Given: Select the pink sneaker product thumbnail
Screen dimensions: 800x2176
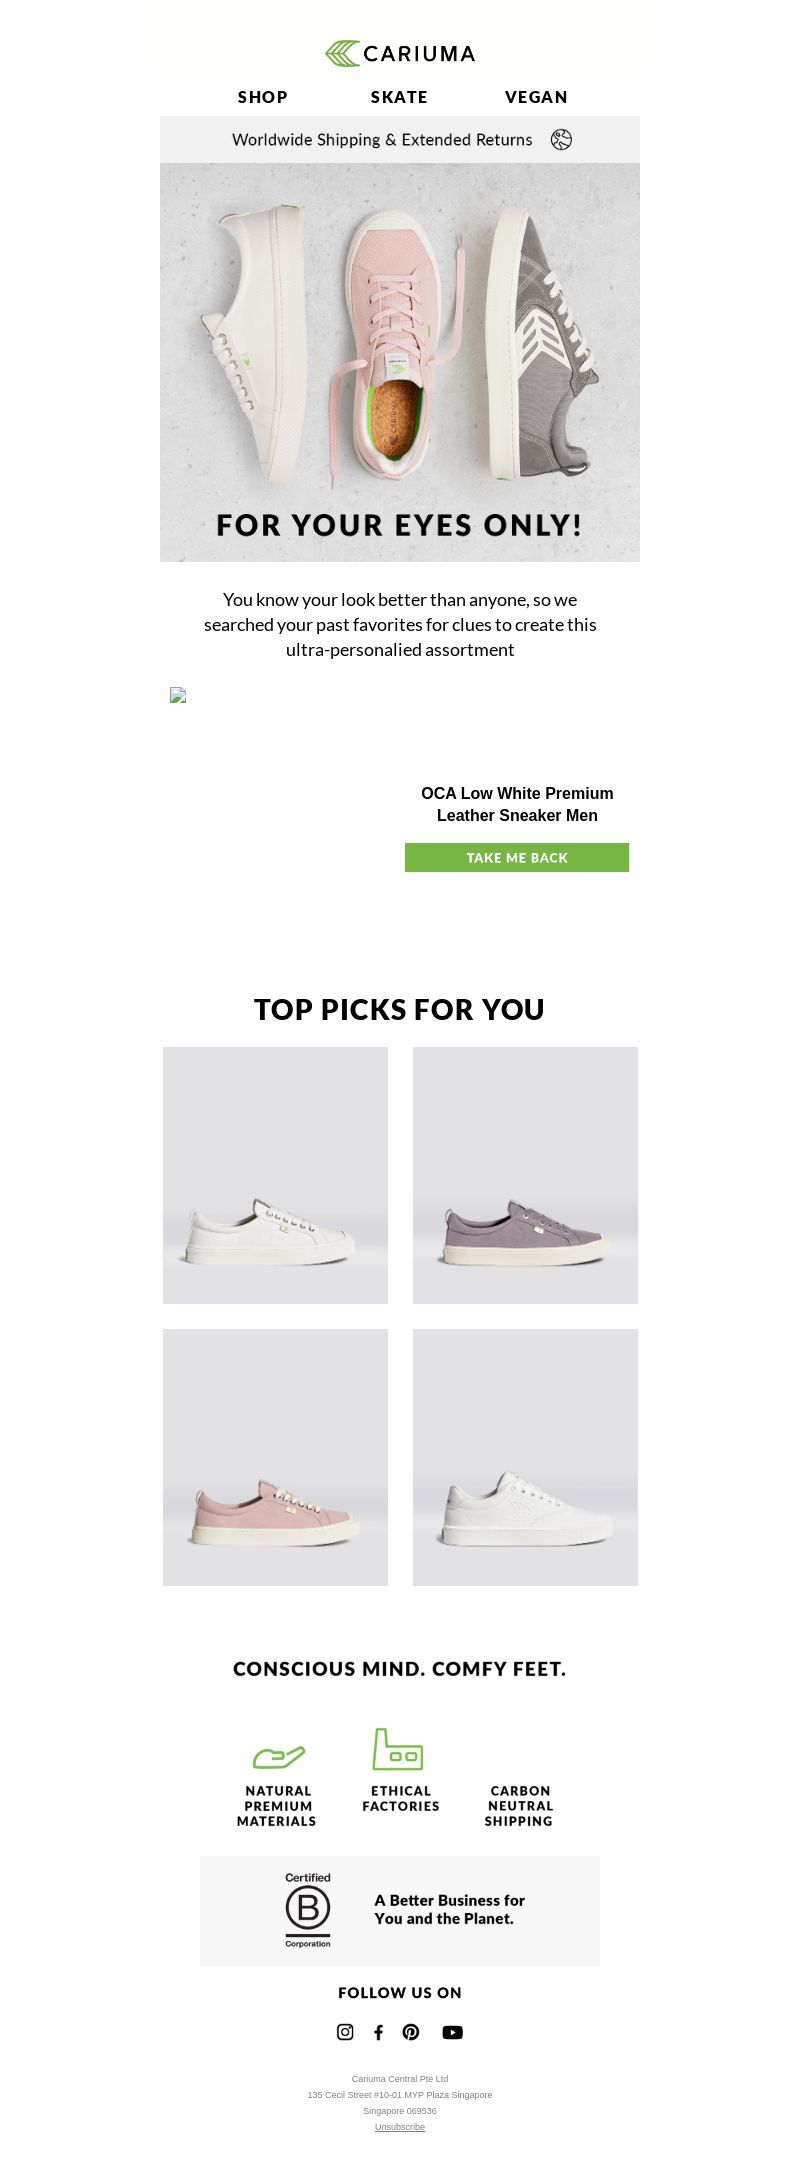Looking at the screenshot, I should point(275,1457).
